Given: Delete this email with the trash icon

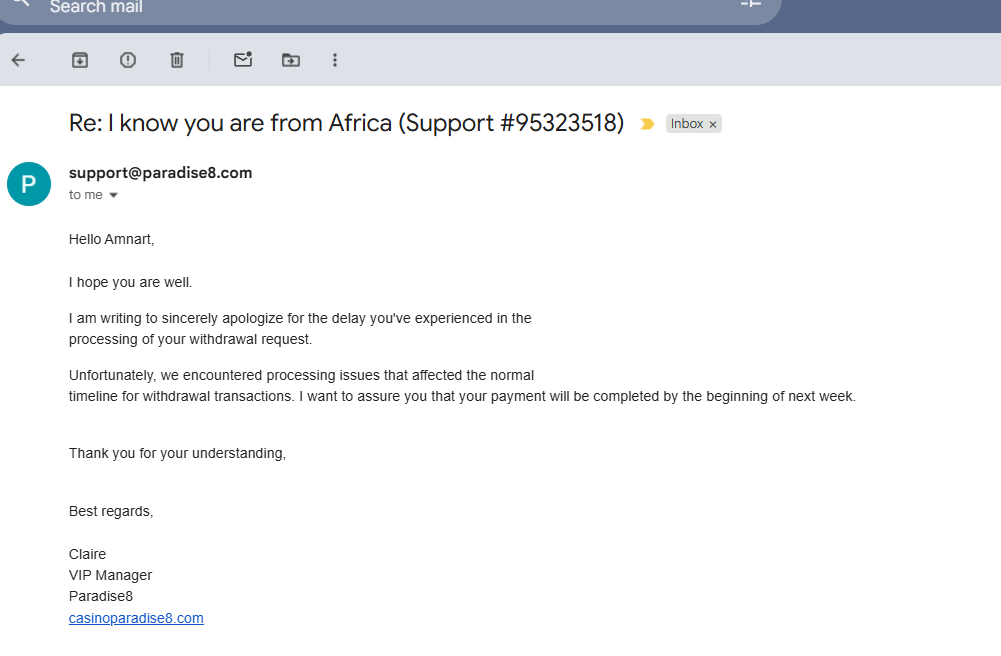Looking at the screenshot, I should point(177,60).
